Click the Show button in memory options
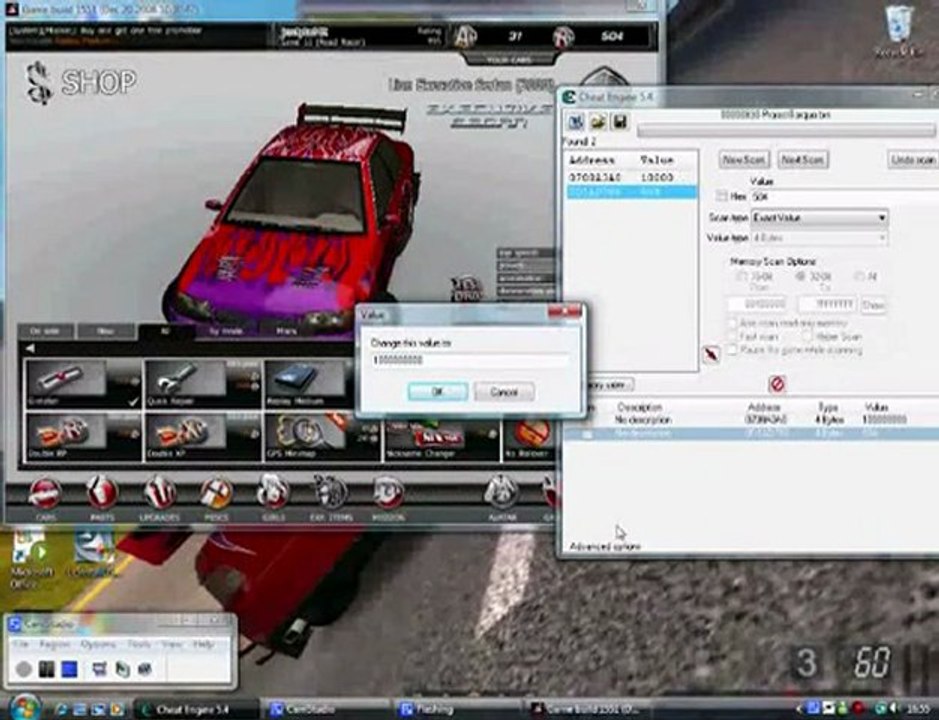 [873, 305]
